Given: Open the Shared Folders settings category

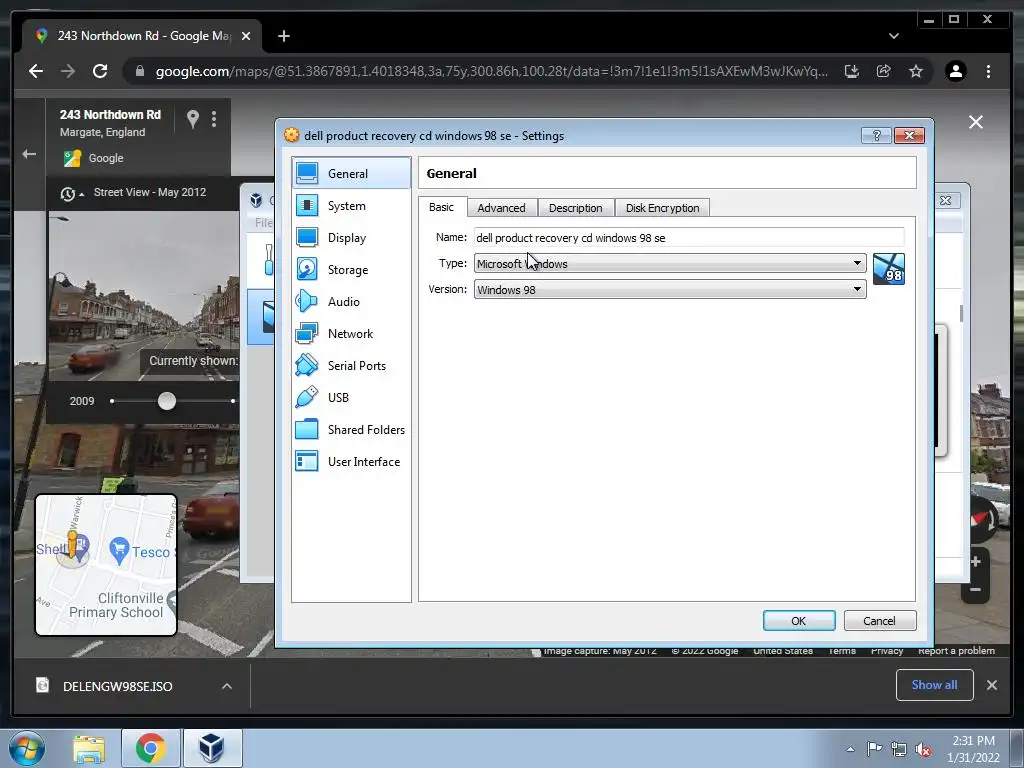Looking at the screenshot, I should (351, 430).
